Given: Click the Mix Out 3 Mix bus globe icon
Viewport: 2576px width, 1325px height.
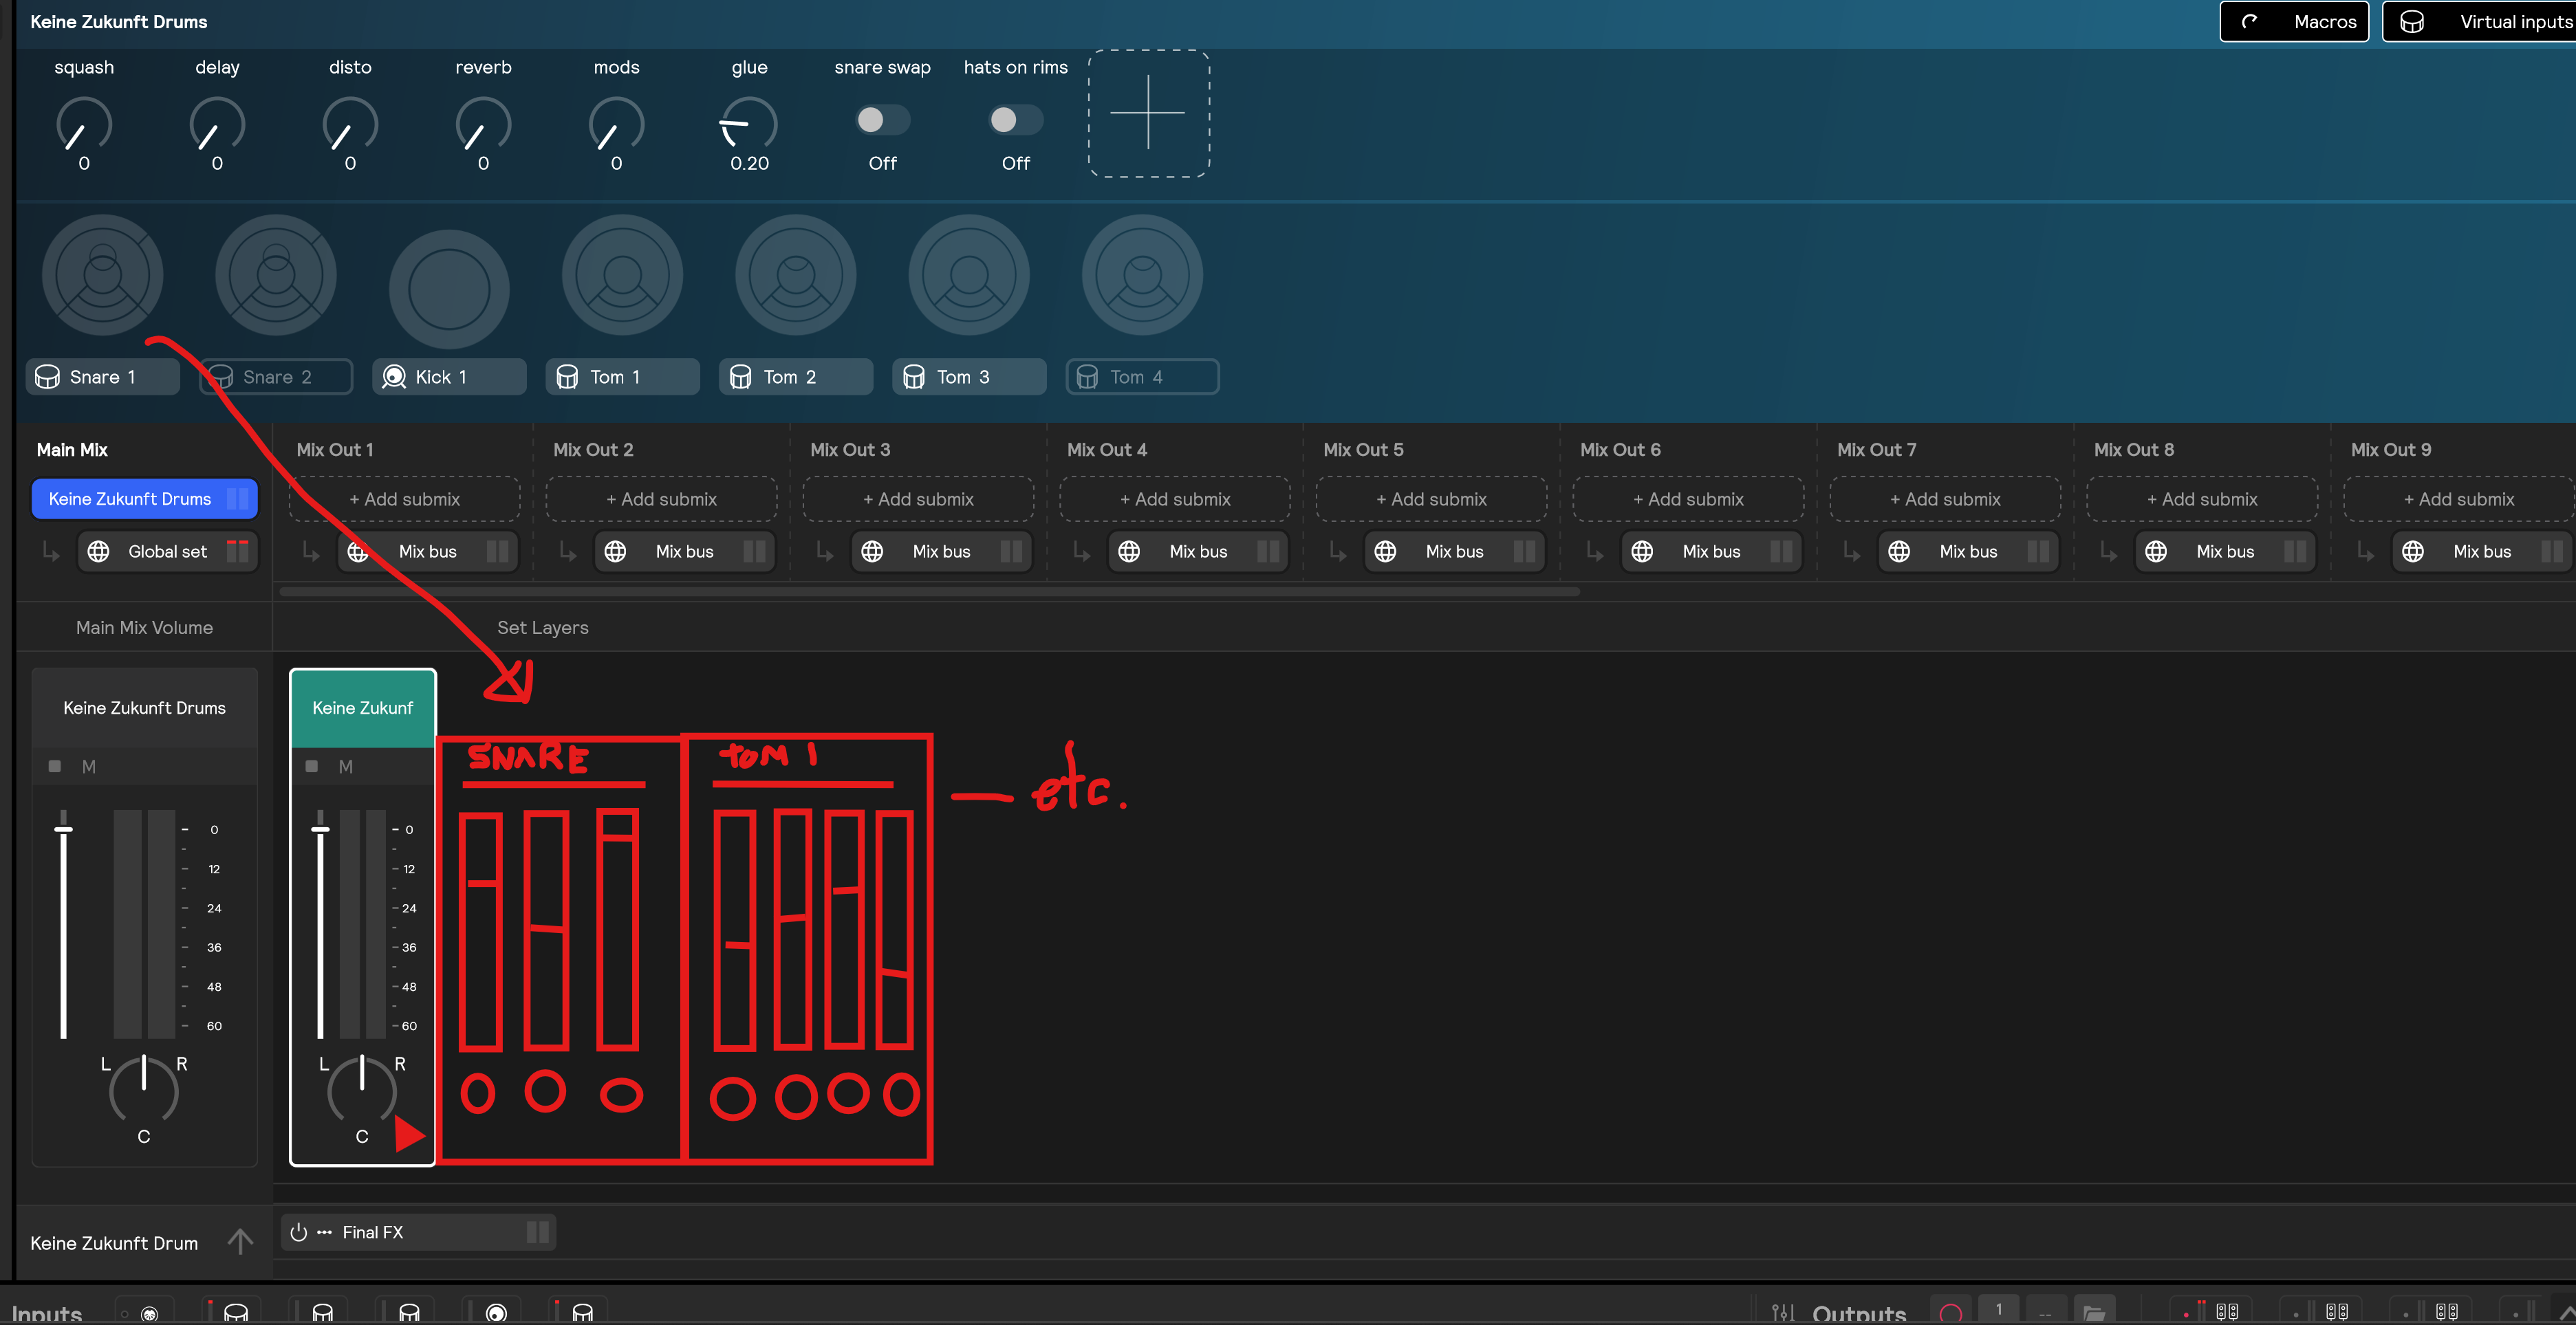Looking at the screenshot, I should pyautogui.click(x=872, y=551).
